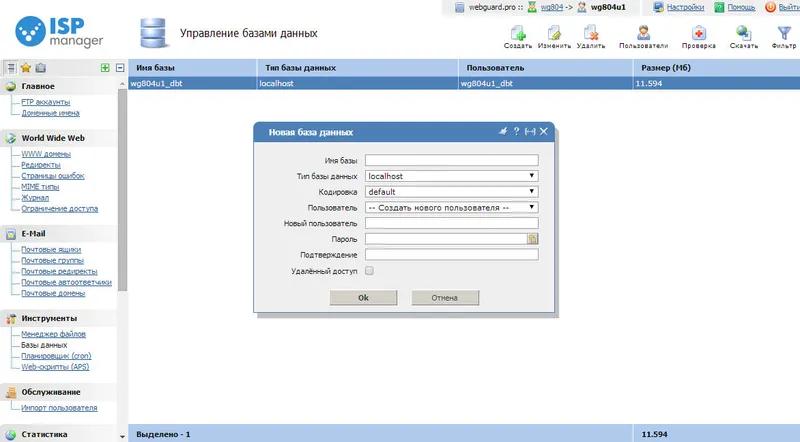The image size is (800, 442).
Task: Open the Импорт пользователя link
Action: [x=59, y=408]
